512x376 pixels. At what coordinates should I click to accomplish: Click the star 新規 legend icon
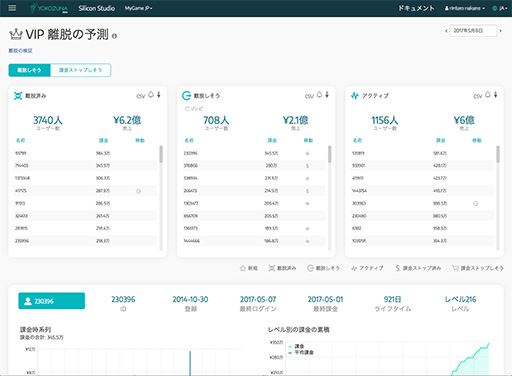tap(243, 268)
